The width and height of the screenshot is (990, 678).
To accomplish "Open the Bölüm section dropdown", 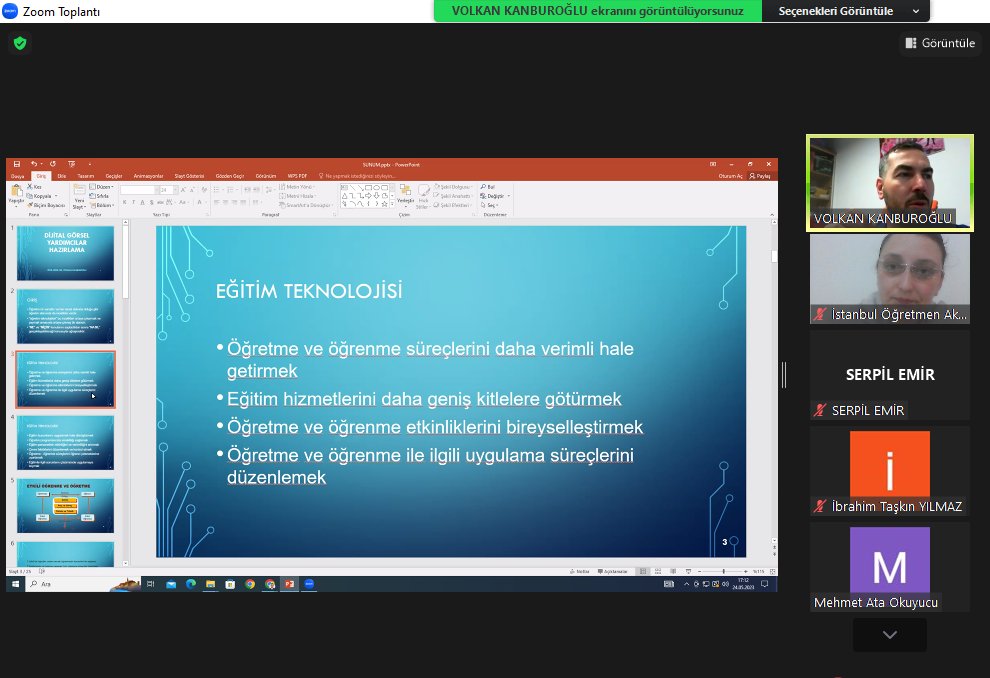I will 102,205.
